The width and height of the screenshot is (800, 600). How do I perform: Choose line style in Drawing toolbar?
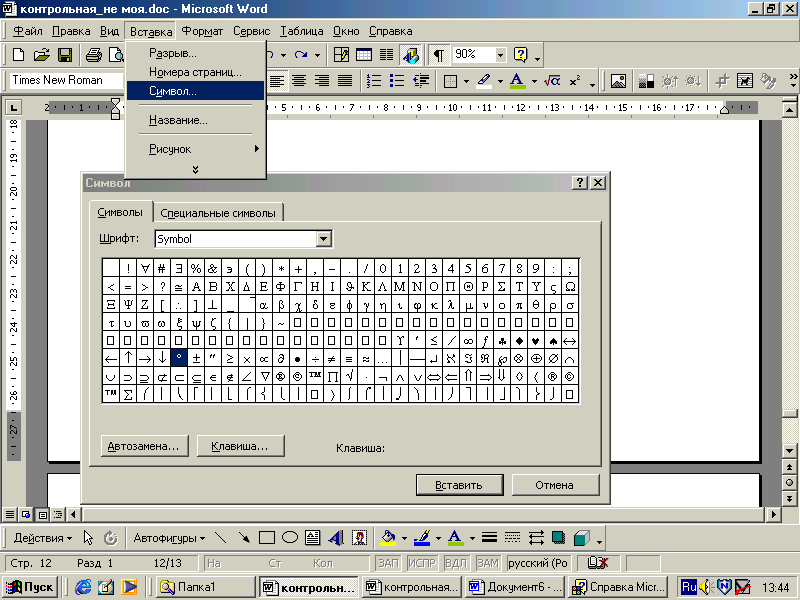coord(489,537)
